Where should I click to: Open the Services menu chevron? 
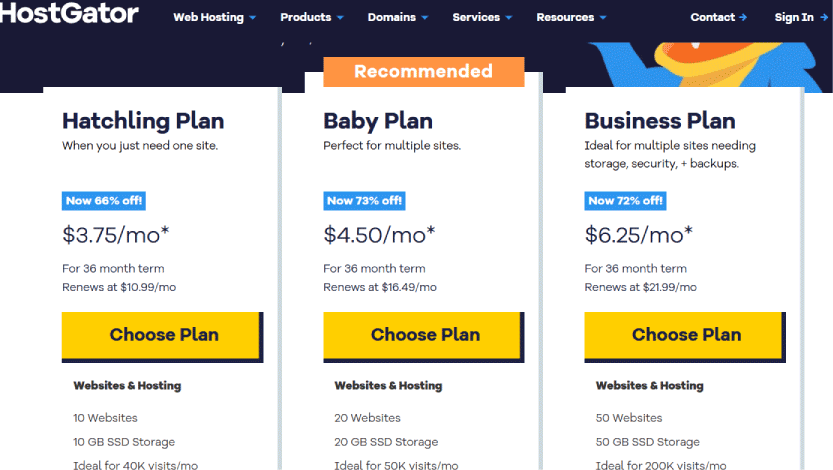point(508,18)
